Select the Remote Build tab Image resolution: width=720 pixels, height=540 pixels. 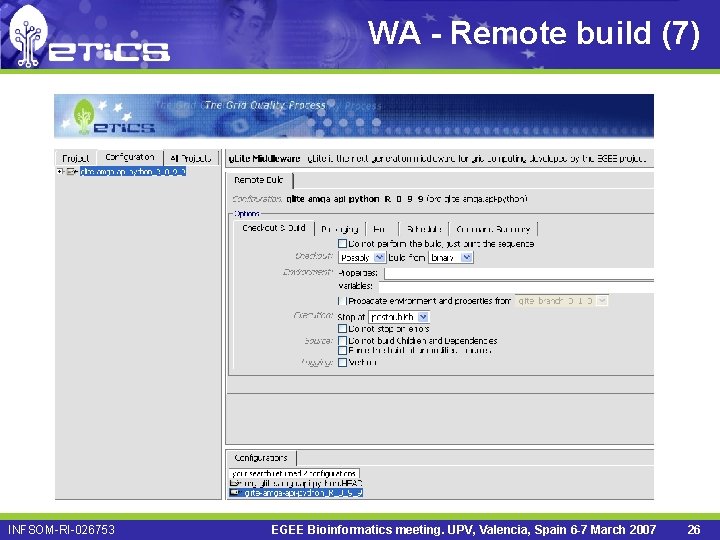259,180
